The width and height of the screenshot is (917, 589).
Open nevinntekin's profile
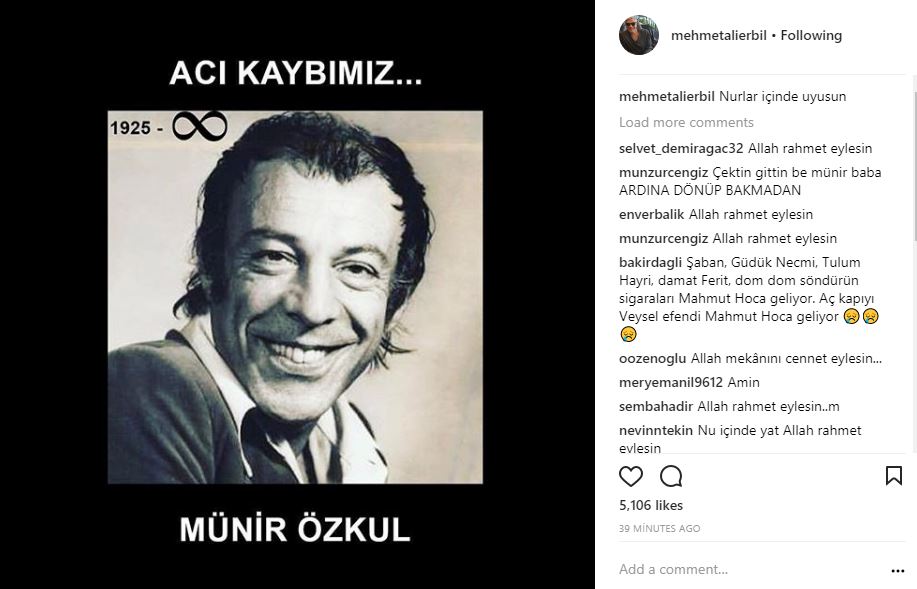point(656,430)
